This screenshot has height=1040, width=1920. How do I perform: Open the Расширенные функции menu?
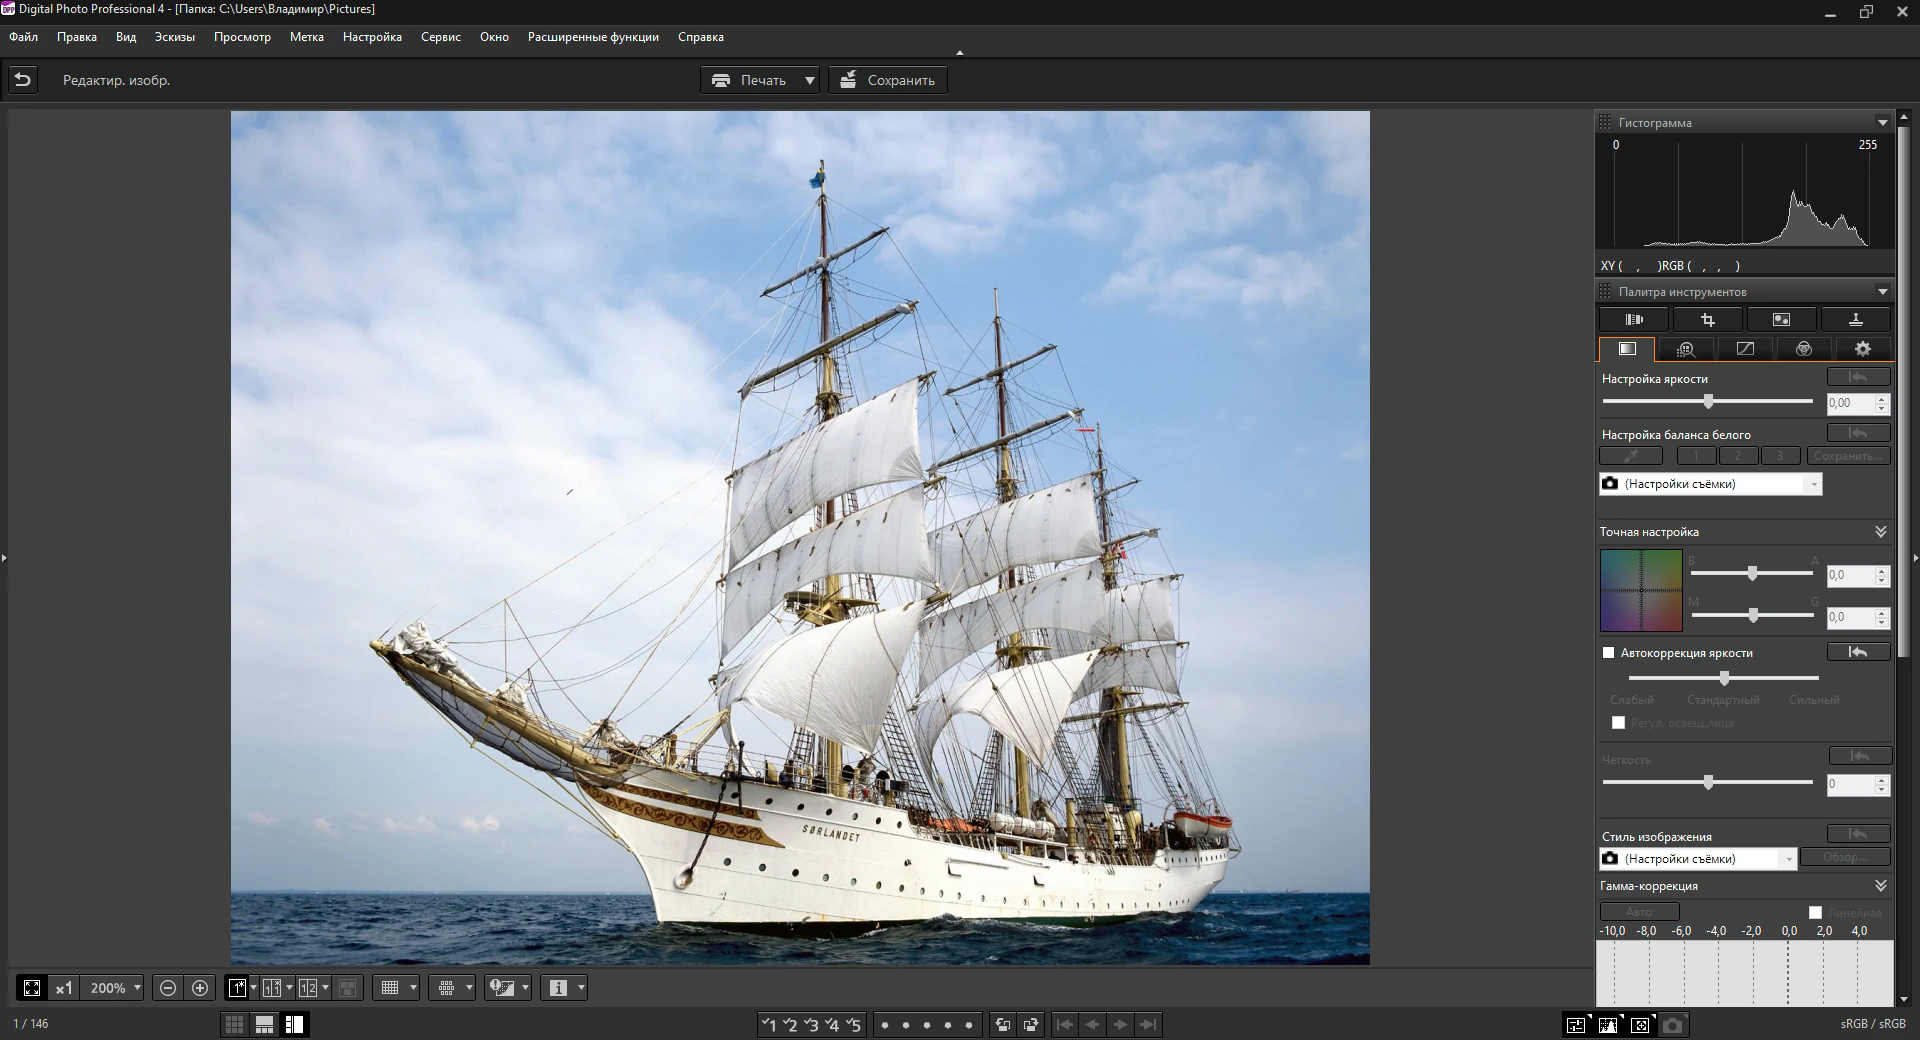click(594, 37)
